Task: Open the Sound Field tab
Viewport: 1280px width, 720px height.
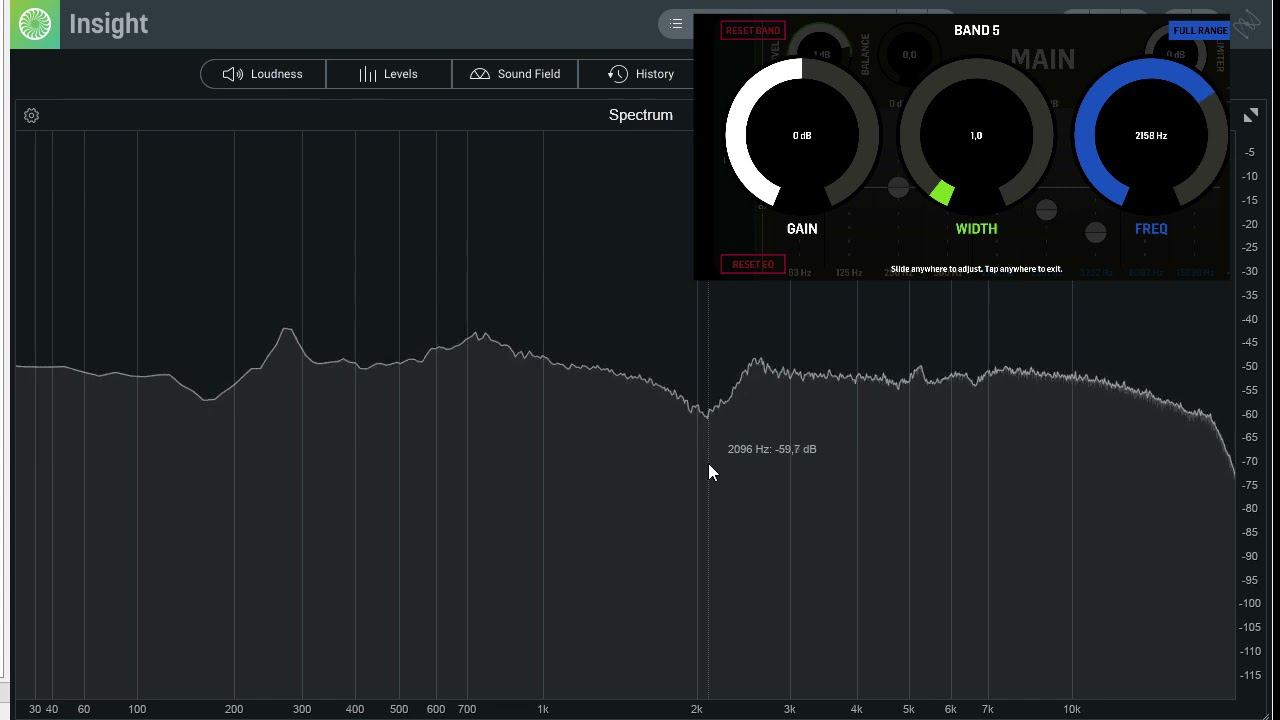Action: pos(515,74)
